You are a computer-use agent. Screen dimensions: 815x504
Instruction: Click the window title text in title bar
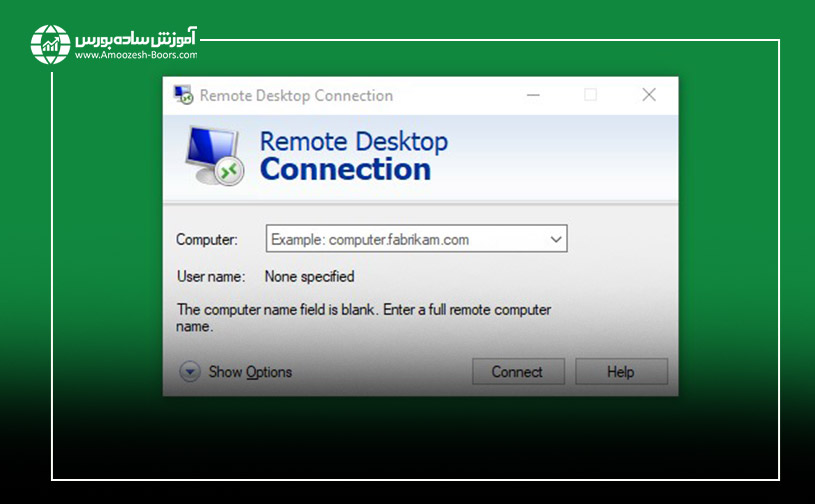[296, 96]
